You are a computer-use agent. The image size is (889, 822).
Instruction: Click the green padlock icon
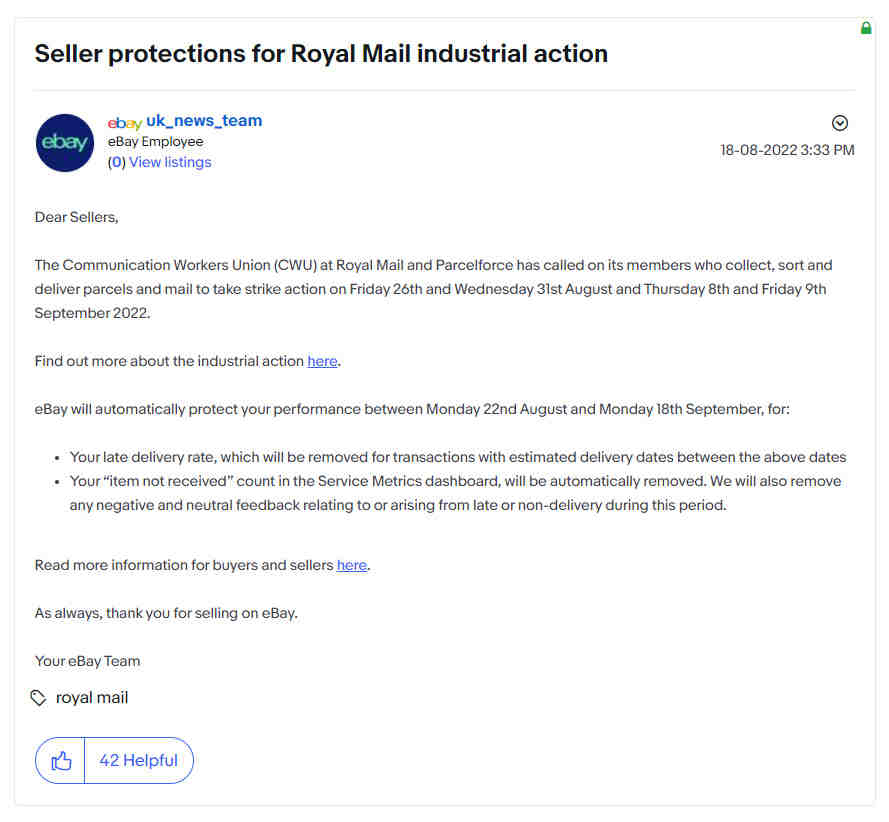[865, 28]
